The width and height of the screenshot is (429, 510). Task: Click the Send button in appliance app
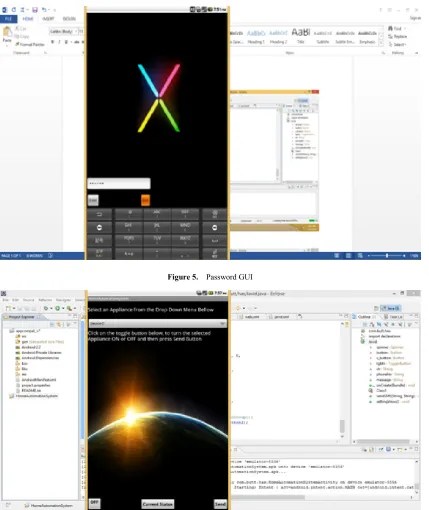click(x=220, y=504)
